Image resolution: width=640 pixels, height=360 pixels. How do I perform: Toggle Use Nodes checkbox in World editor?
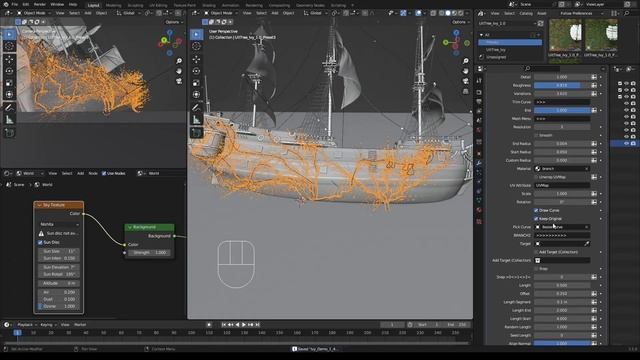104,173
